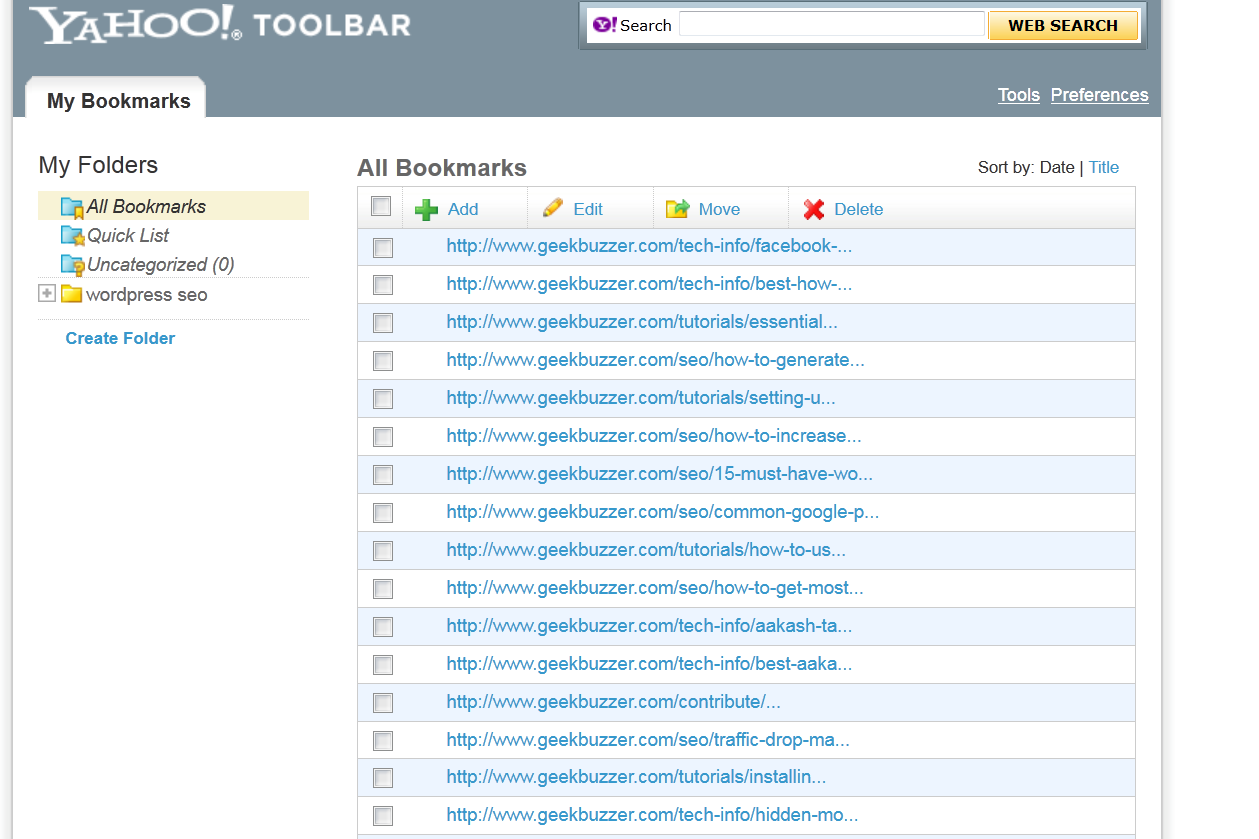Click the yellow wordpress seo folder icon
This screenshot has height=839, width=1259.
[71, 294]
